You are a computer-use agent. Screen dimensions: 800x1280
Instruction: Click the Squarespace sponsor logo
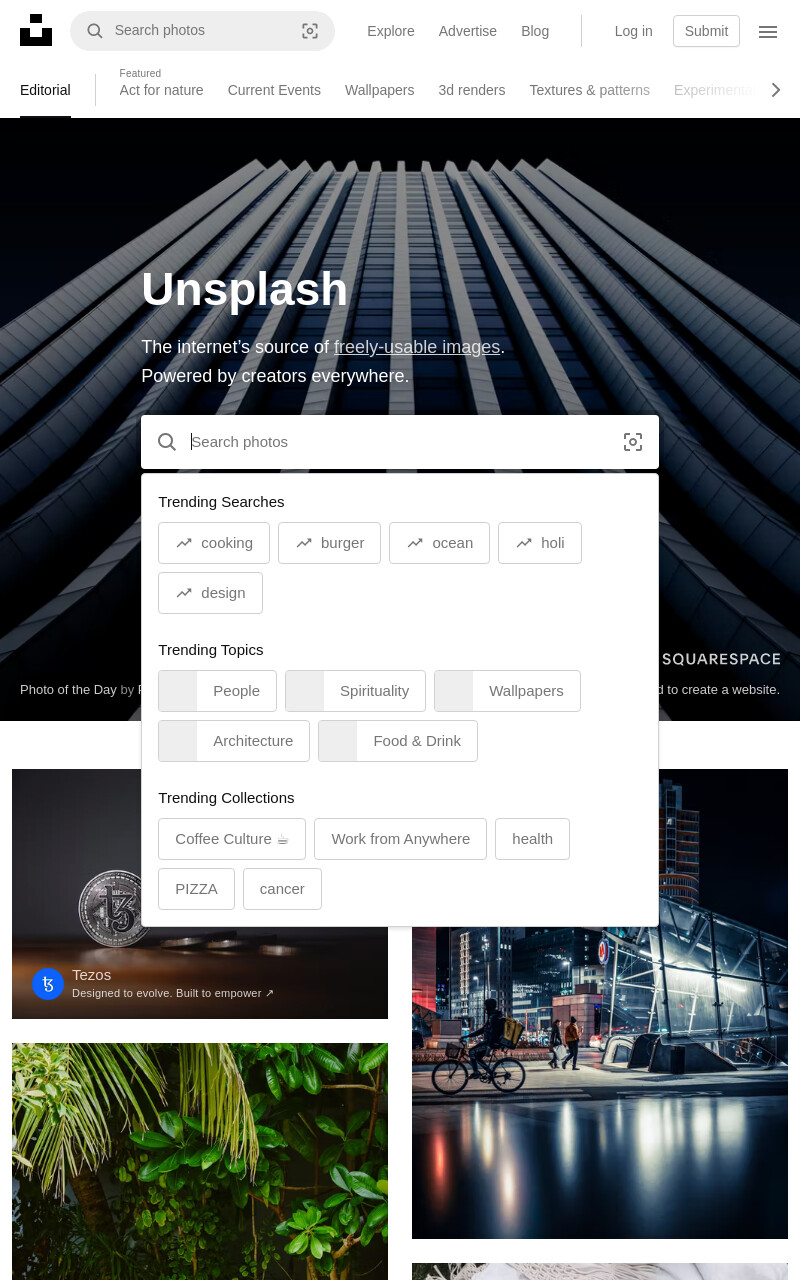[x=720, y=659]
